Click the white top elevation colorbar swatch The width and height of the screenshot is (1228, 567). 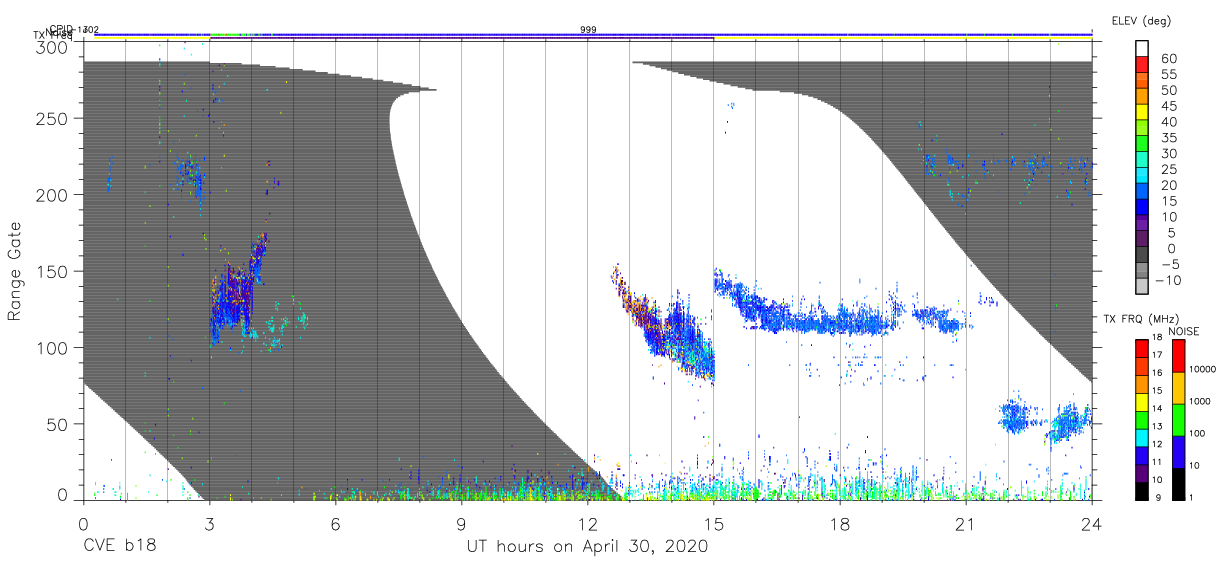(x=1144, y=49)
